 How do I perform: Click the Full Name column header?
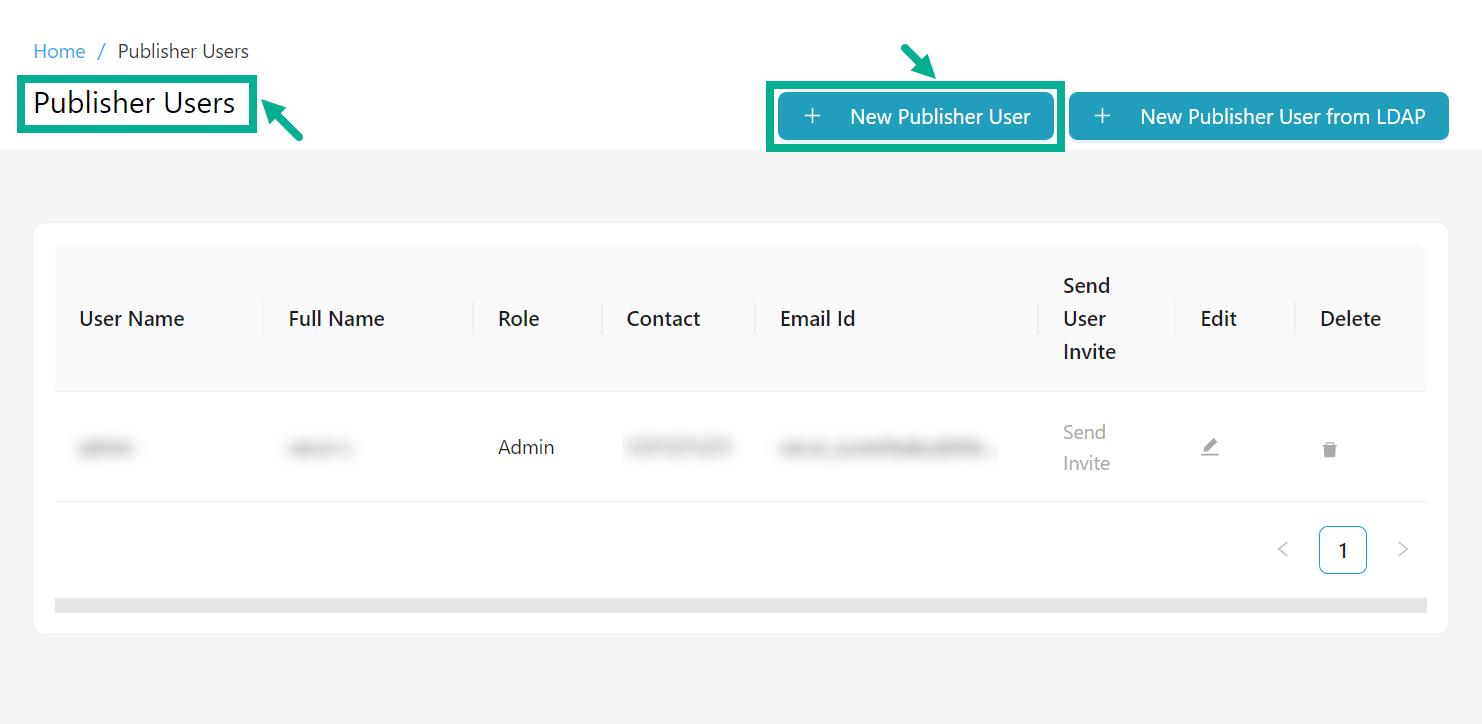pyautogui.click(x=336, y=318)
